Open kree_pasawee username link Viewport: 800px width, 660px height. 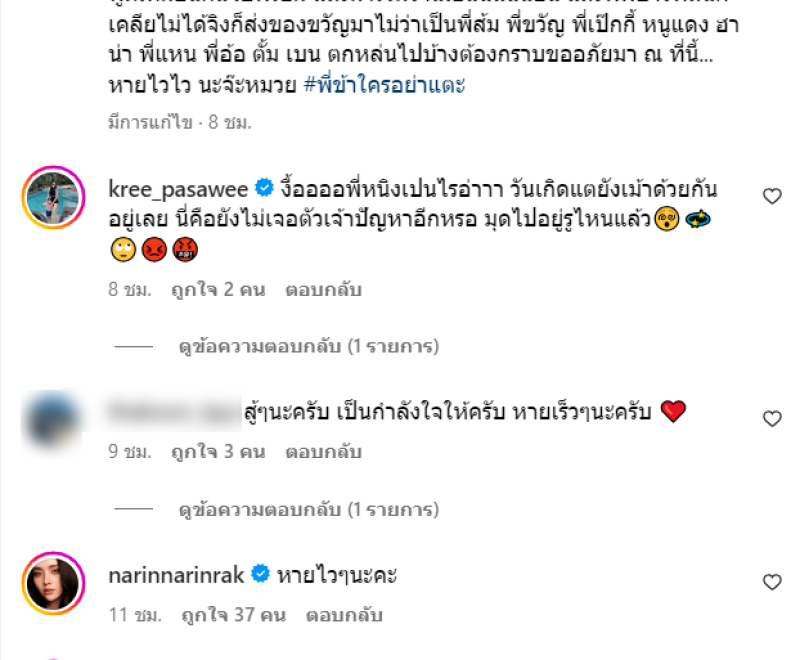pos(178,189)
